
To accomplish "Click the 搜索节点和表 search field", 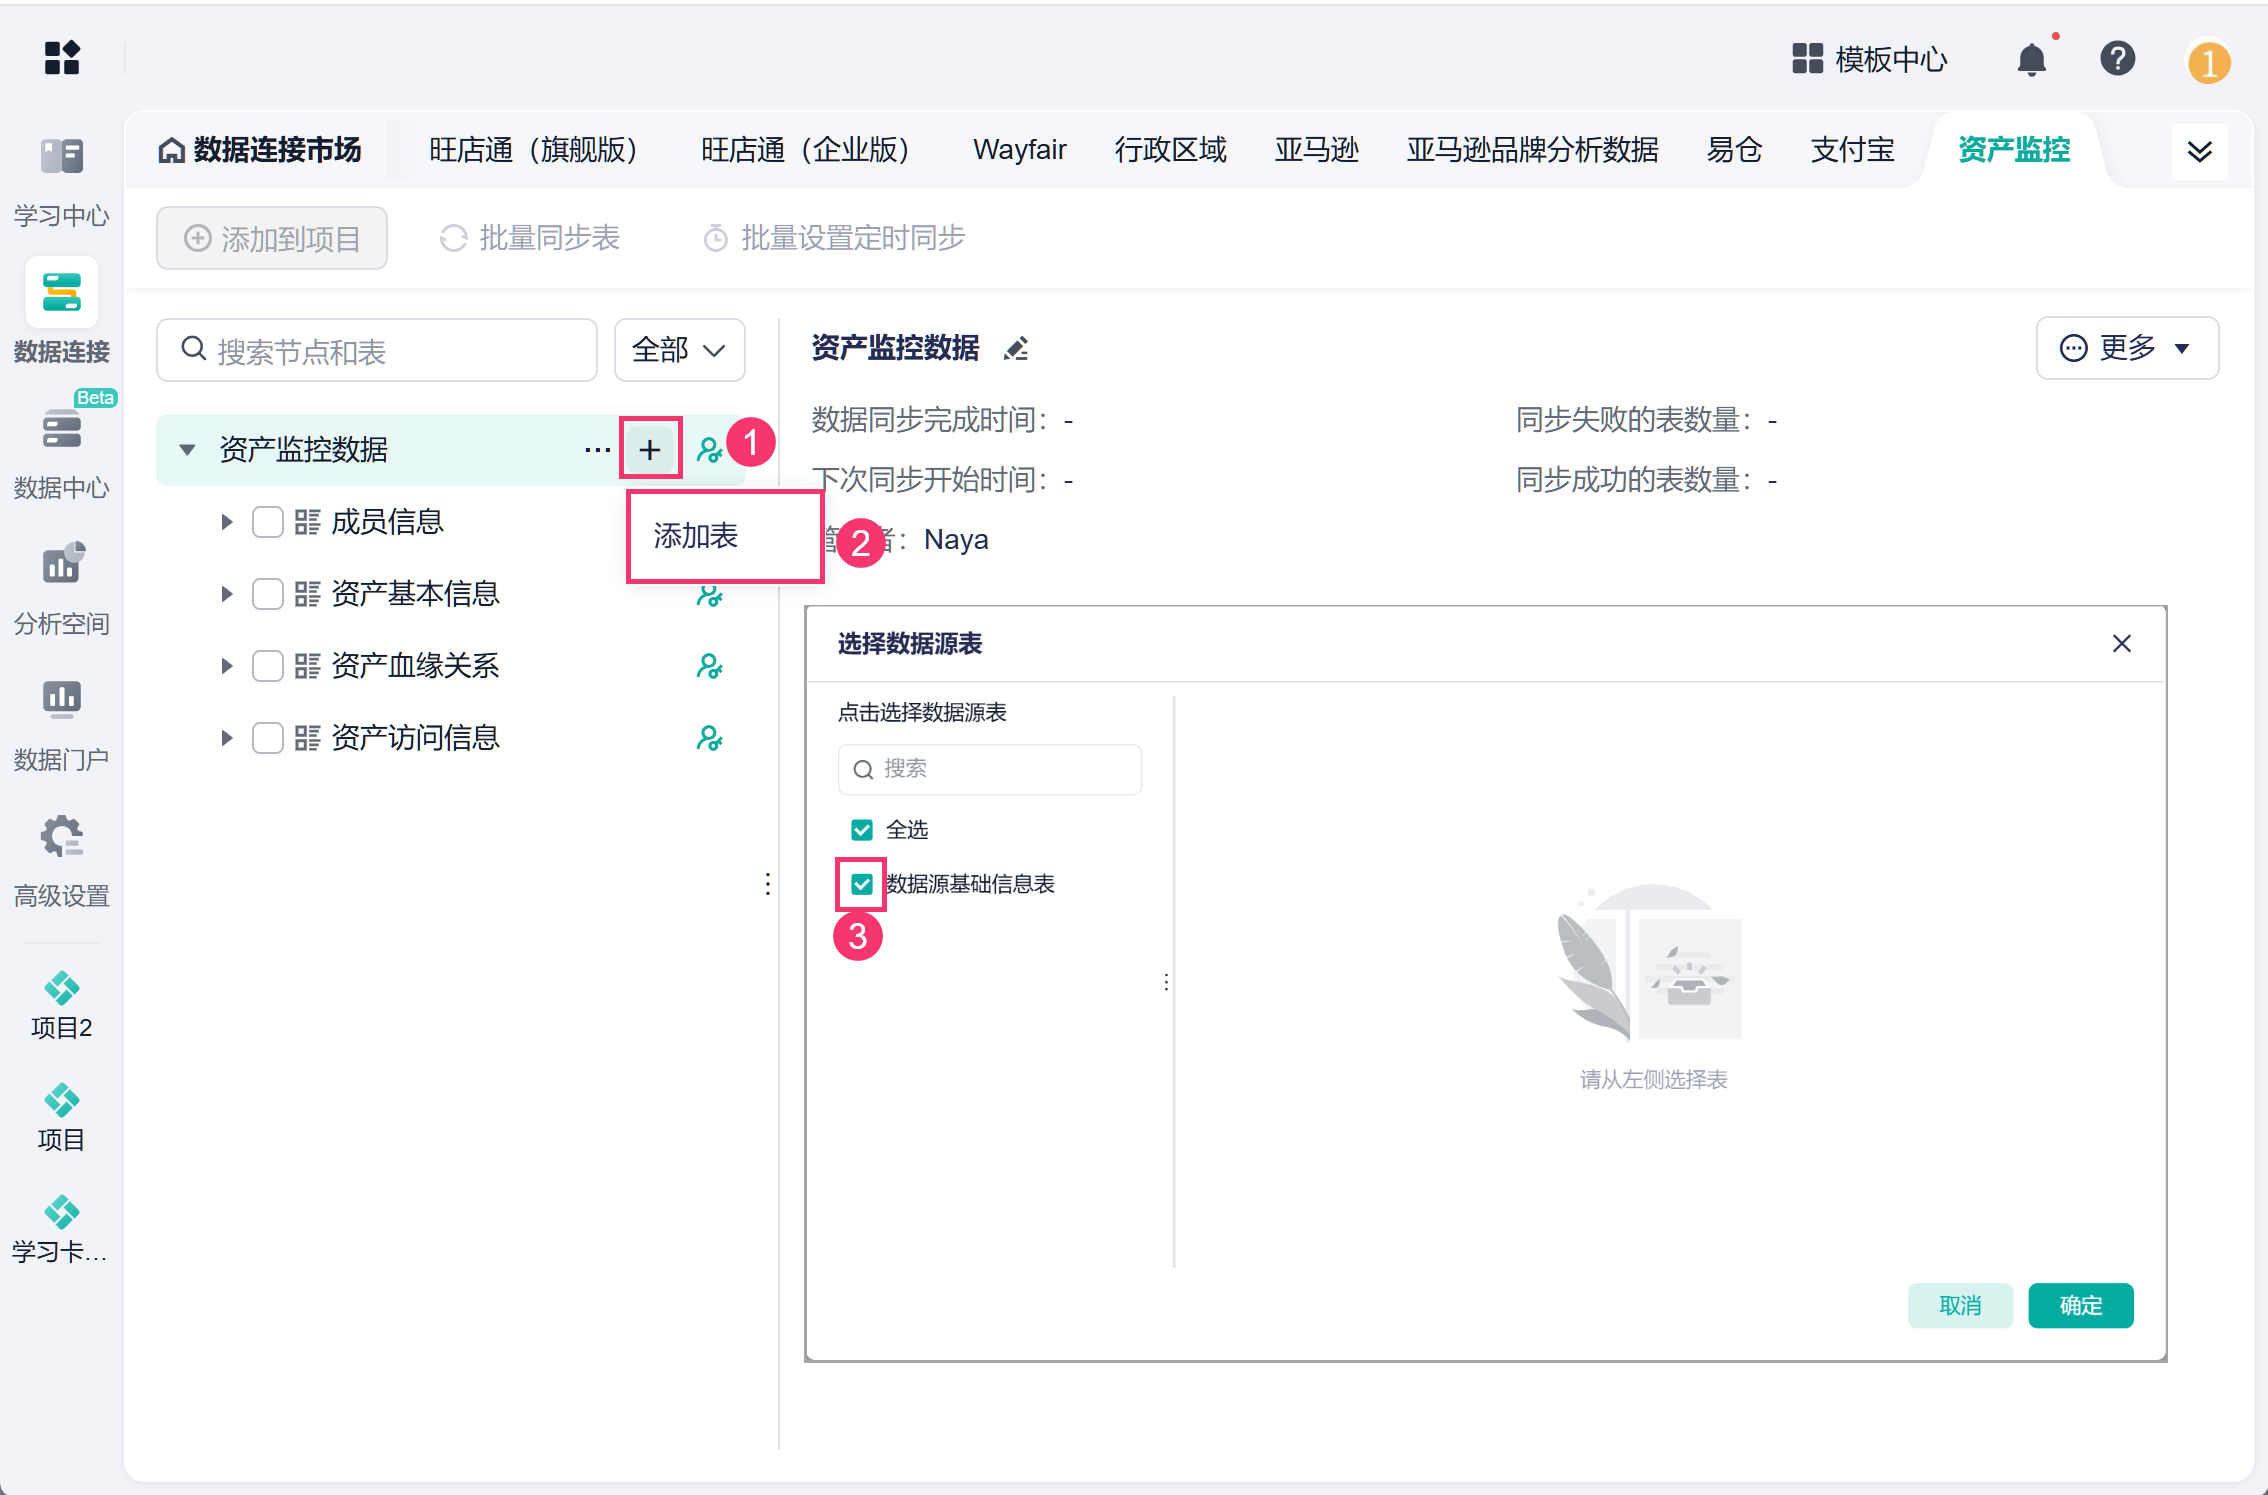I will 377,350.
